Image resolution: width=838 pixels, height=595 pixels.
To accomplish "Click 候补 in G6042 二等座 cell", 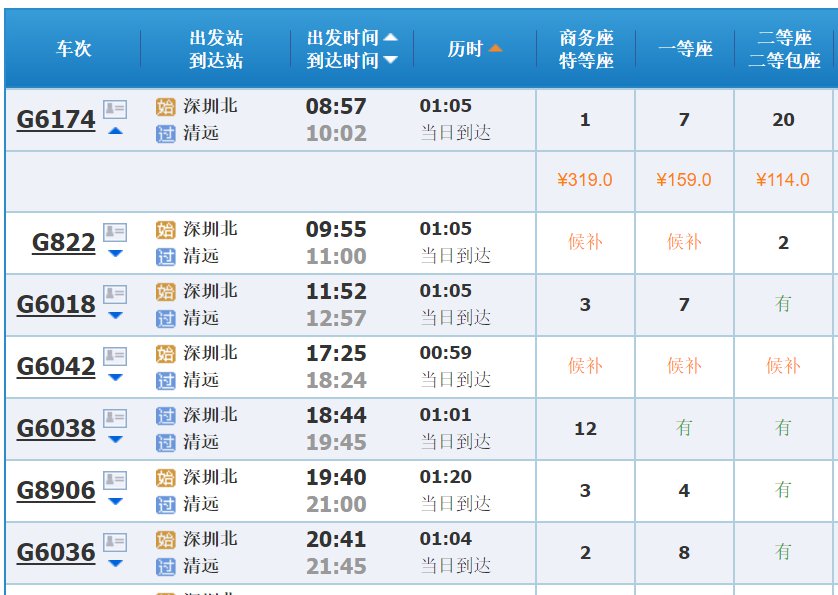I will [x=783, y=366].
